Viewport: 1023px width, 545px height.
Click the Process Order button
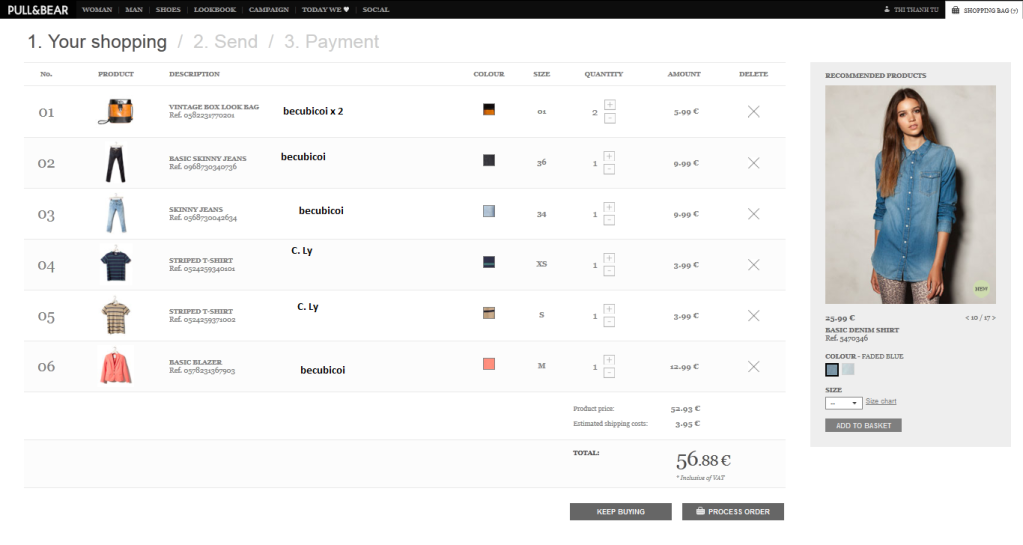733,511
